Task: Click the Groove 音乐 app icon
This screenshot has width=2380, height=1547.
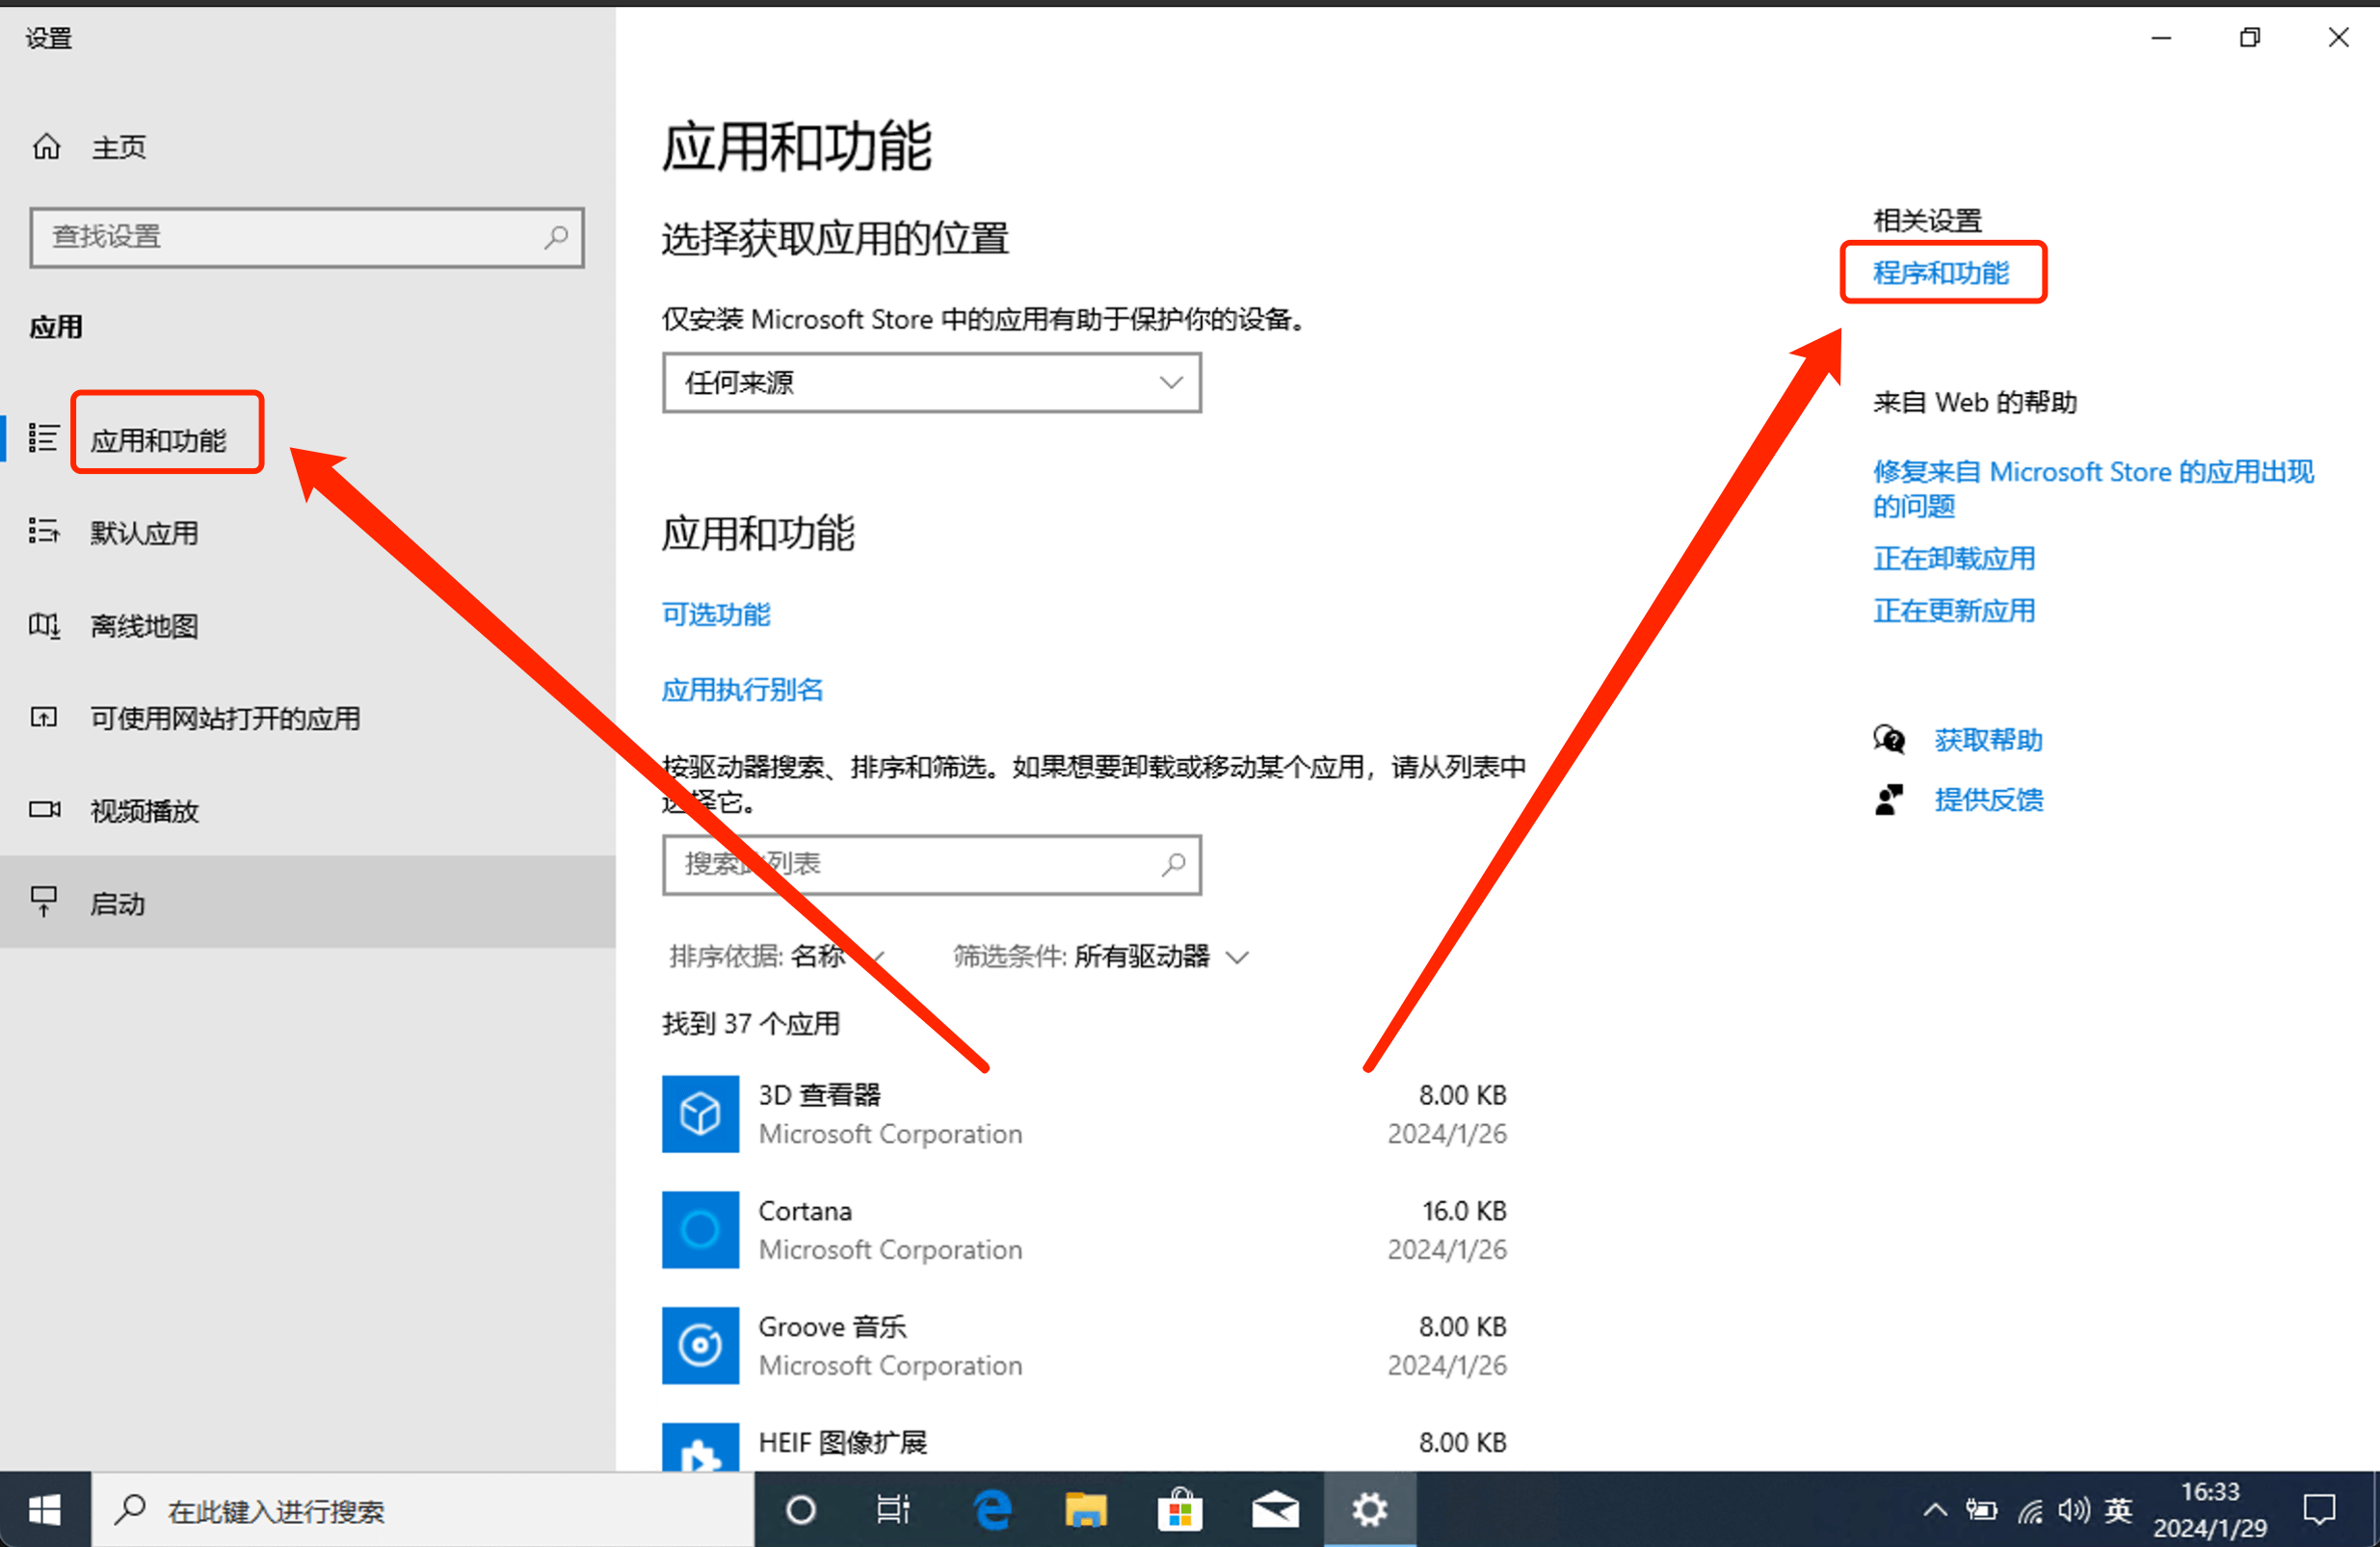Action: pyautogui.click(x=700, y=1345)
